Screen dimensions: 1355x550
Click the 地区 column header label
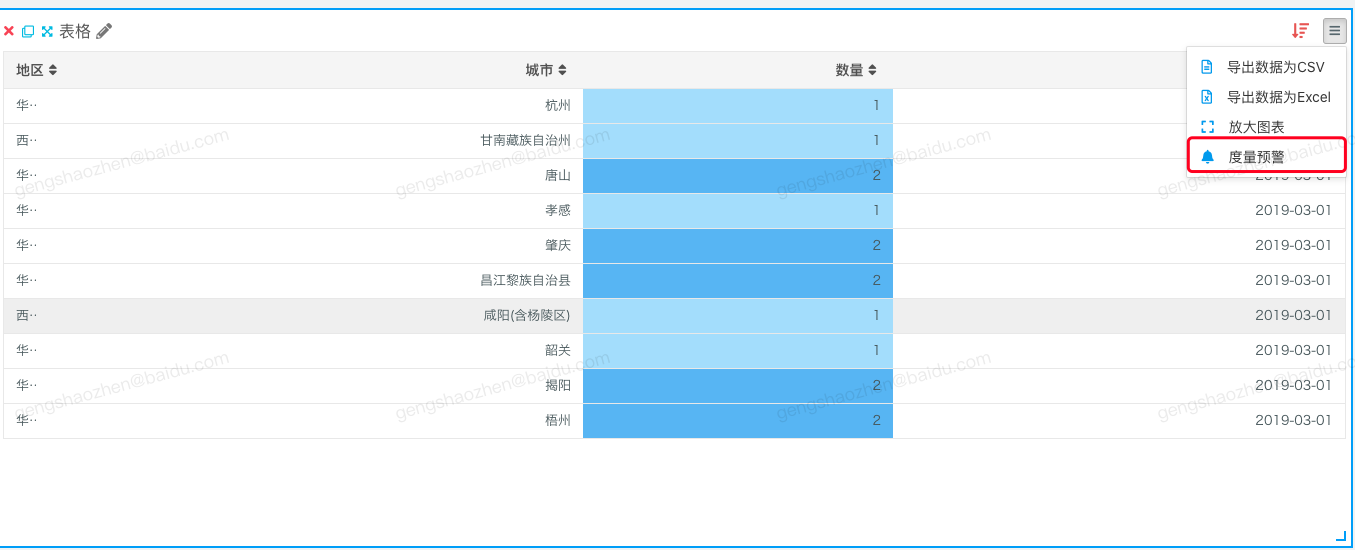(x=30, y=70)
